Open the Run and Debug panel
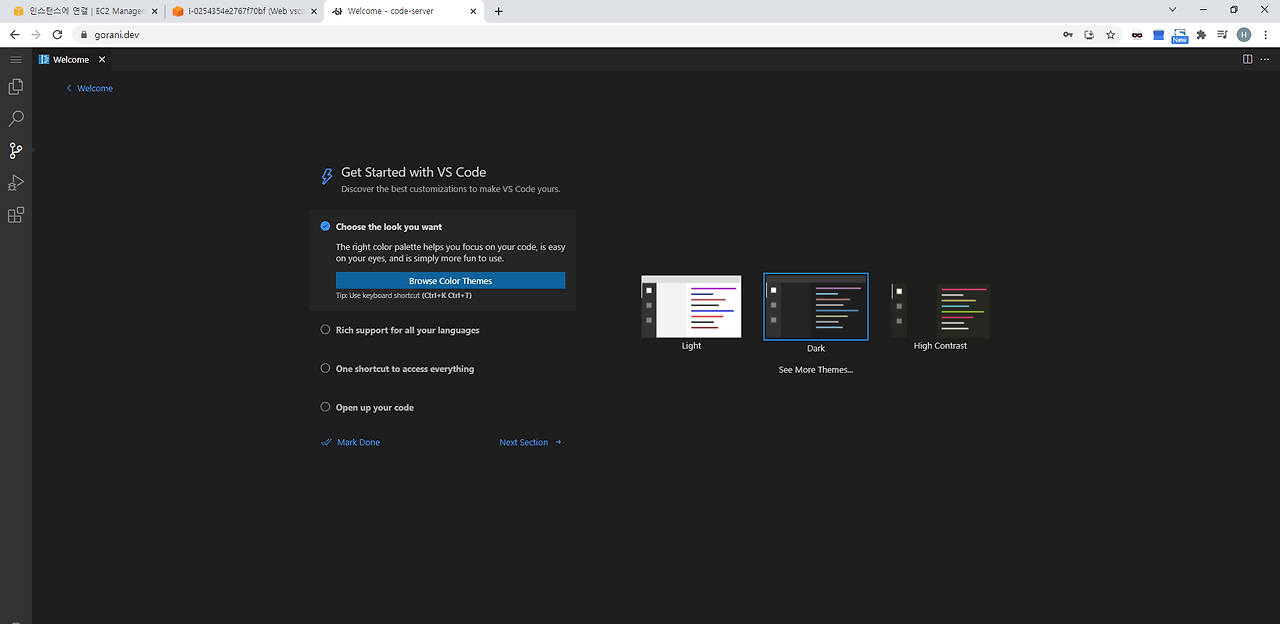The image size is (1280, 624). click(15, 183)
